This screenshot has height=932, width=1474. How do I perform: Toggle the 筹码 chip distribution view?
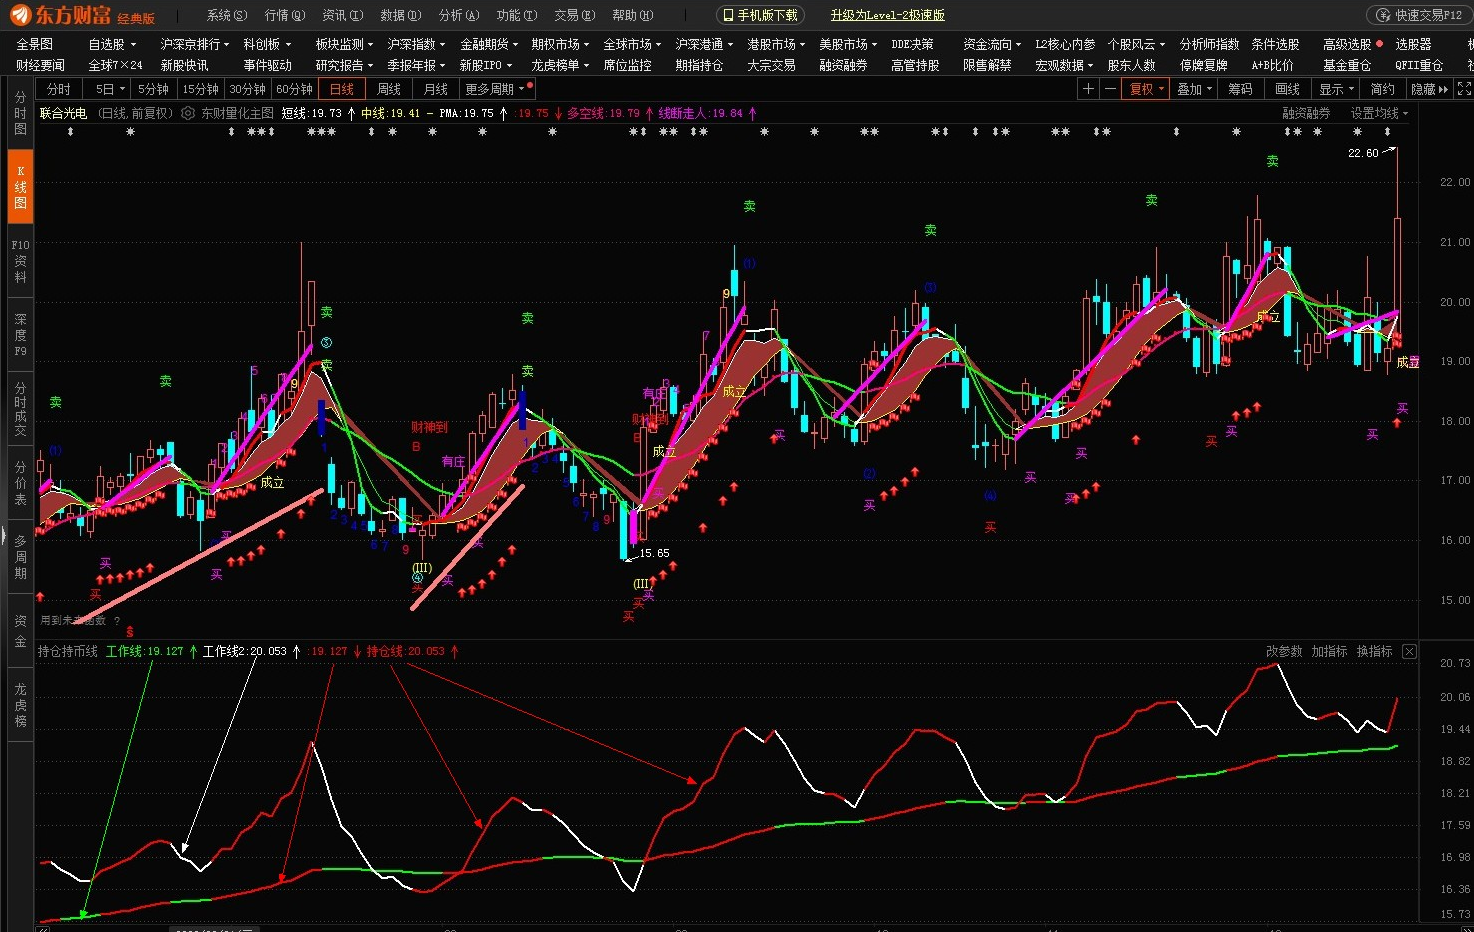point(1240,89)
